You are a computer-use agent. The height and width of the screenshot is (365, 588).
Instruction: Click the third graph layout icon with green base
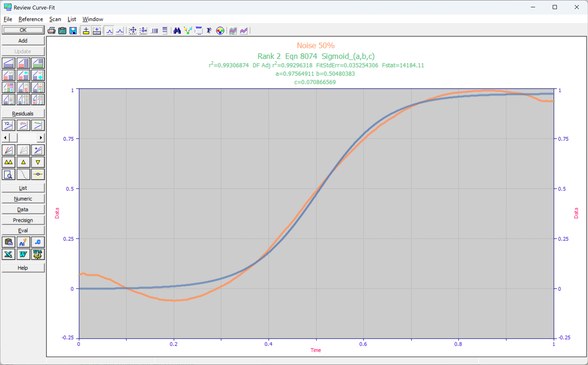(x=38, y=63)
